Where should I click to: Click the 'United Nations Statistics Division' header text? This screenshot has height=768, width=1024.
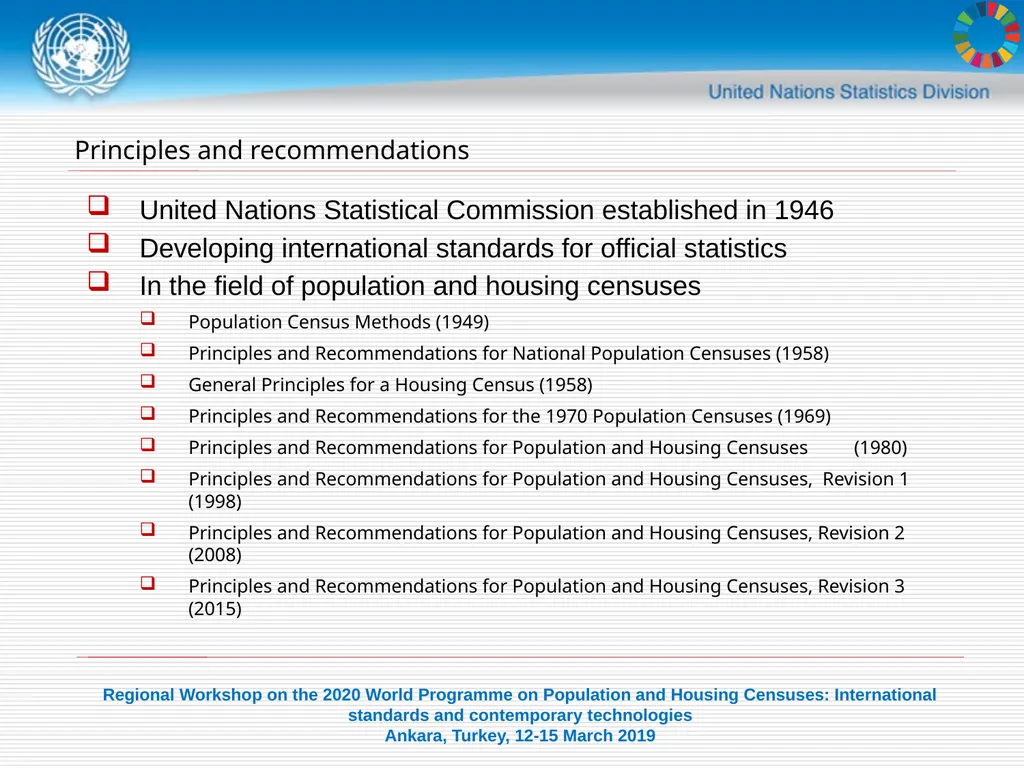click(848, 92)
